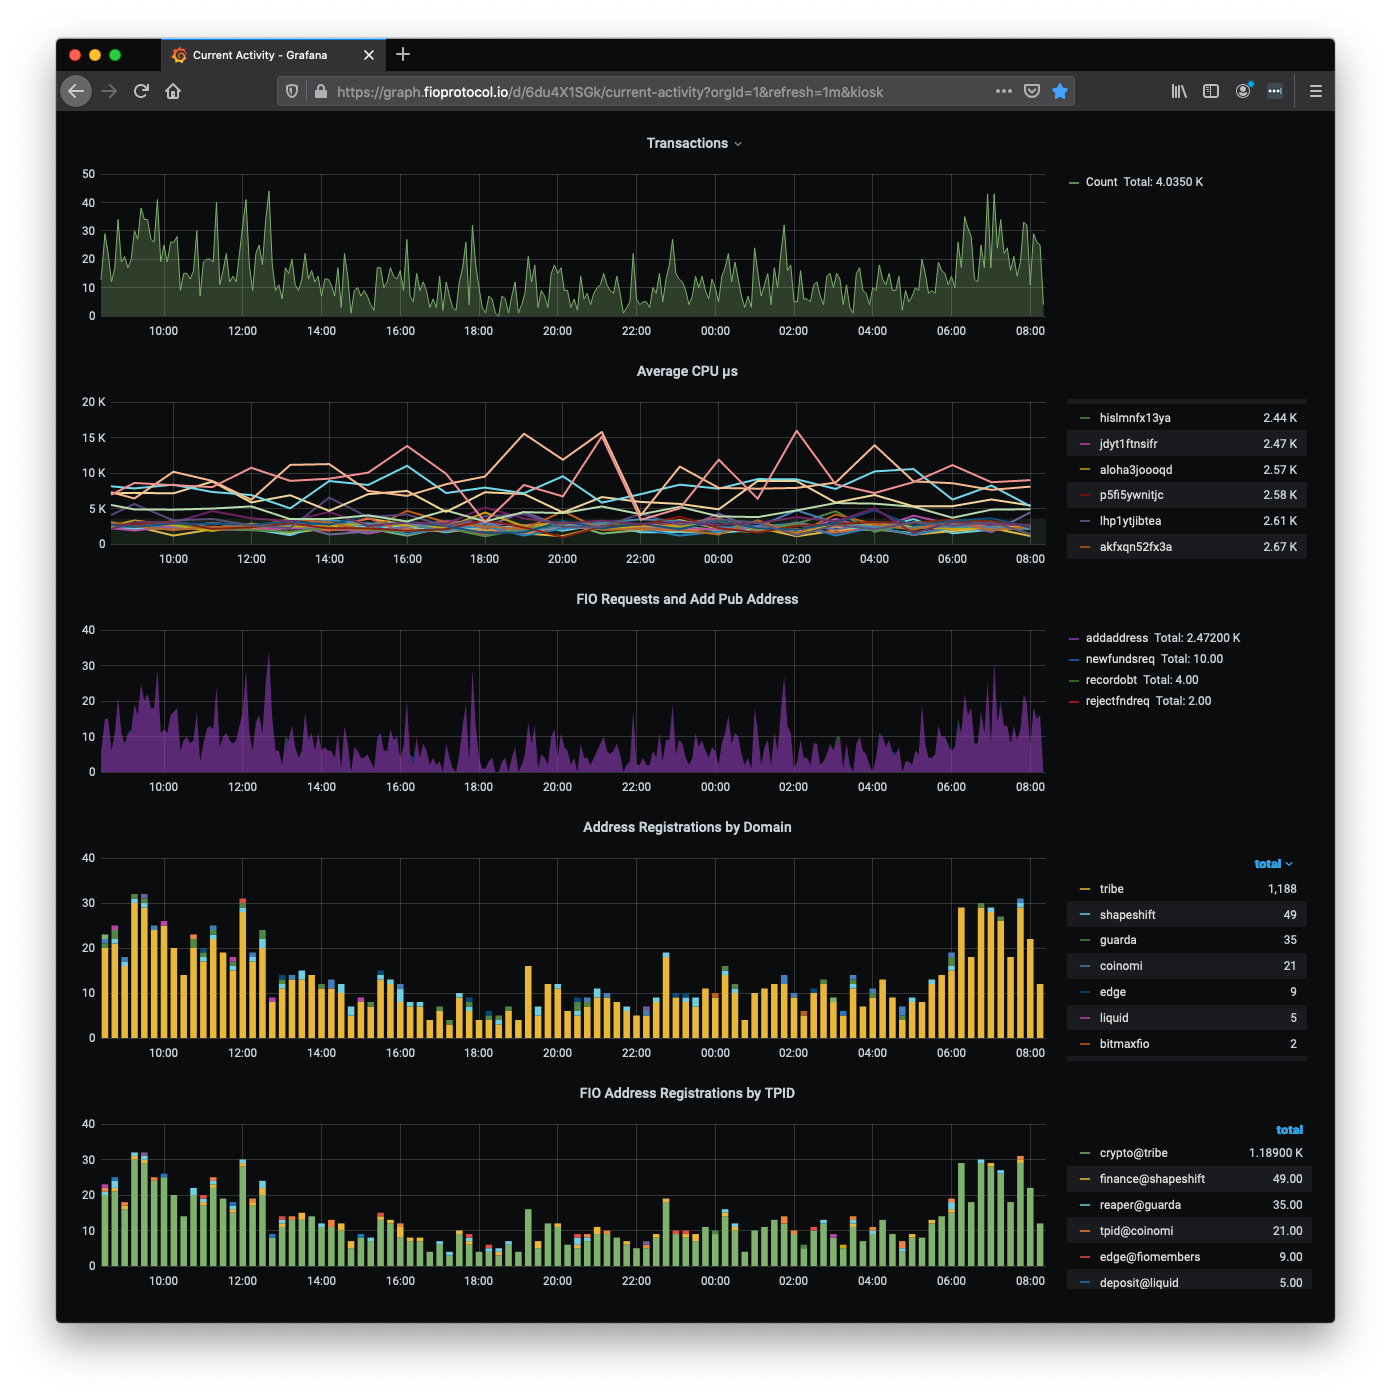This screenshot has height=1397, width=1391.
Task: Open page actions three-dot menu
Action: [x=1004, y=91]
